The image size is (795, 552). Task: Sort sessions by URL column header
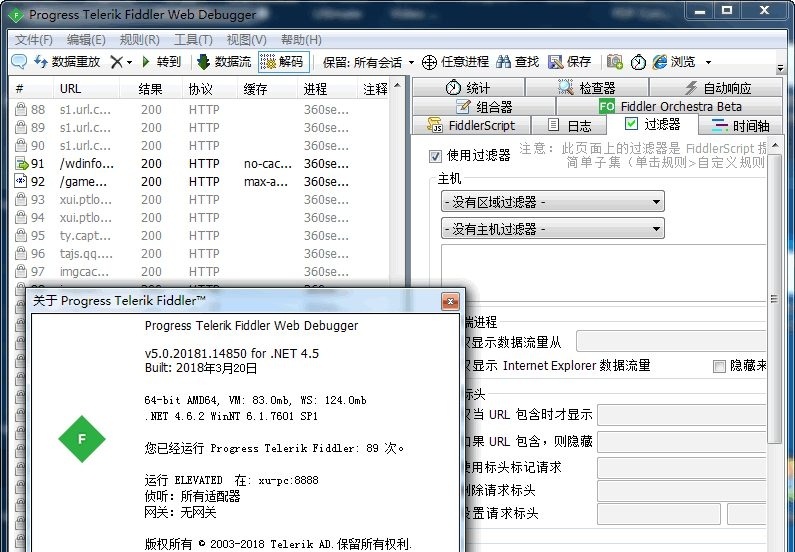pos(86,89)
